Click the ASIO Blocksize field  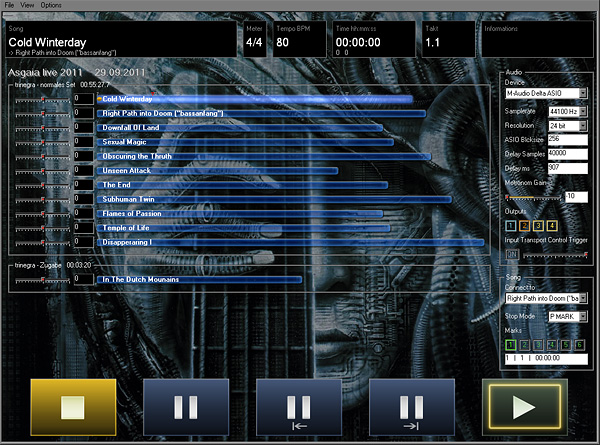[567, 139]
